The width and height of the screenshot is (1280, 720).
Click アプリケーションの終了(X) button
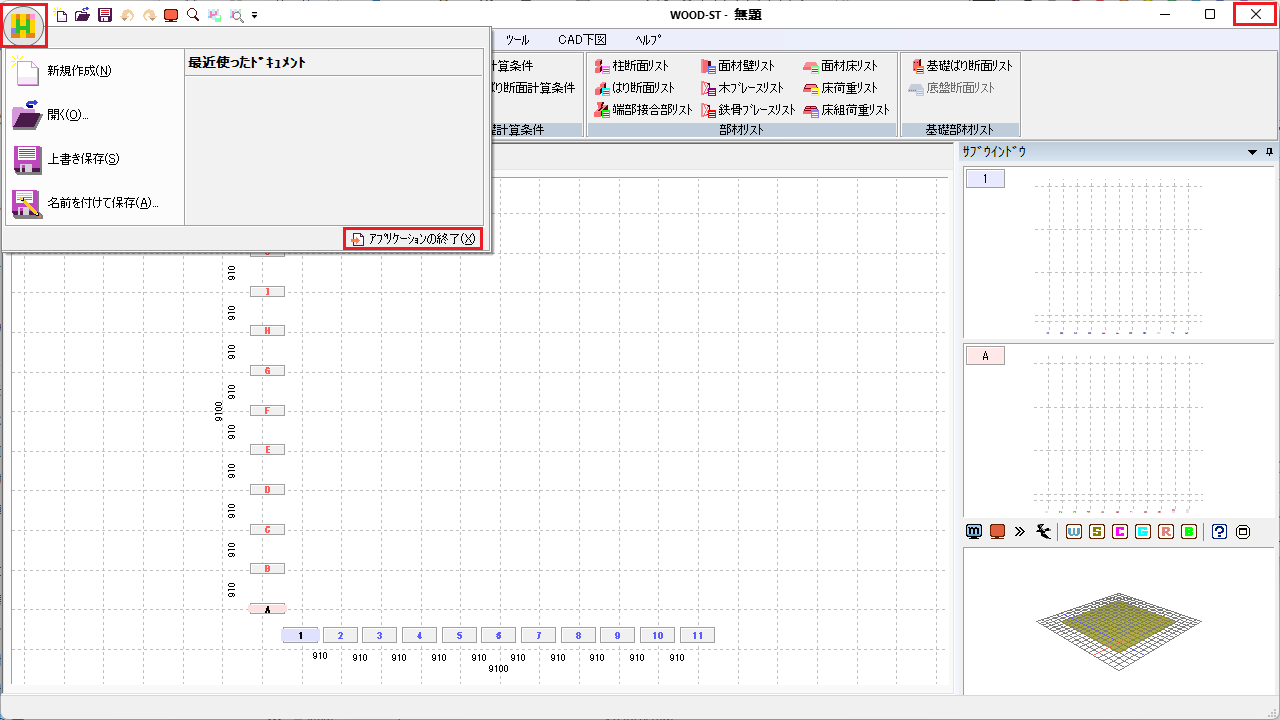(412, 239)
